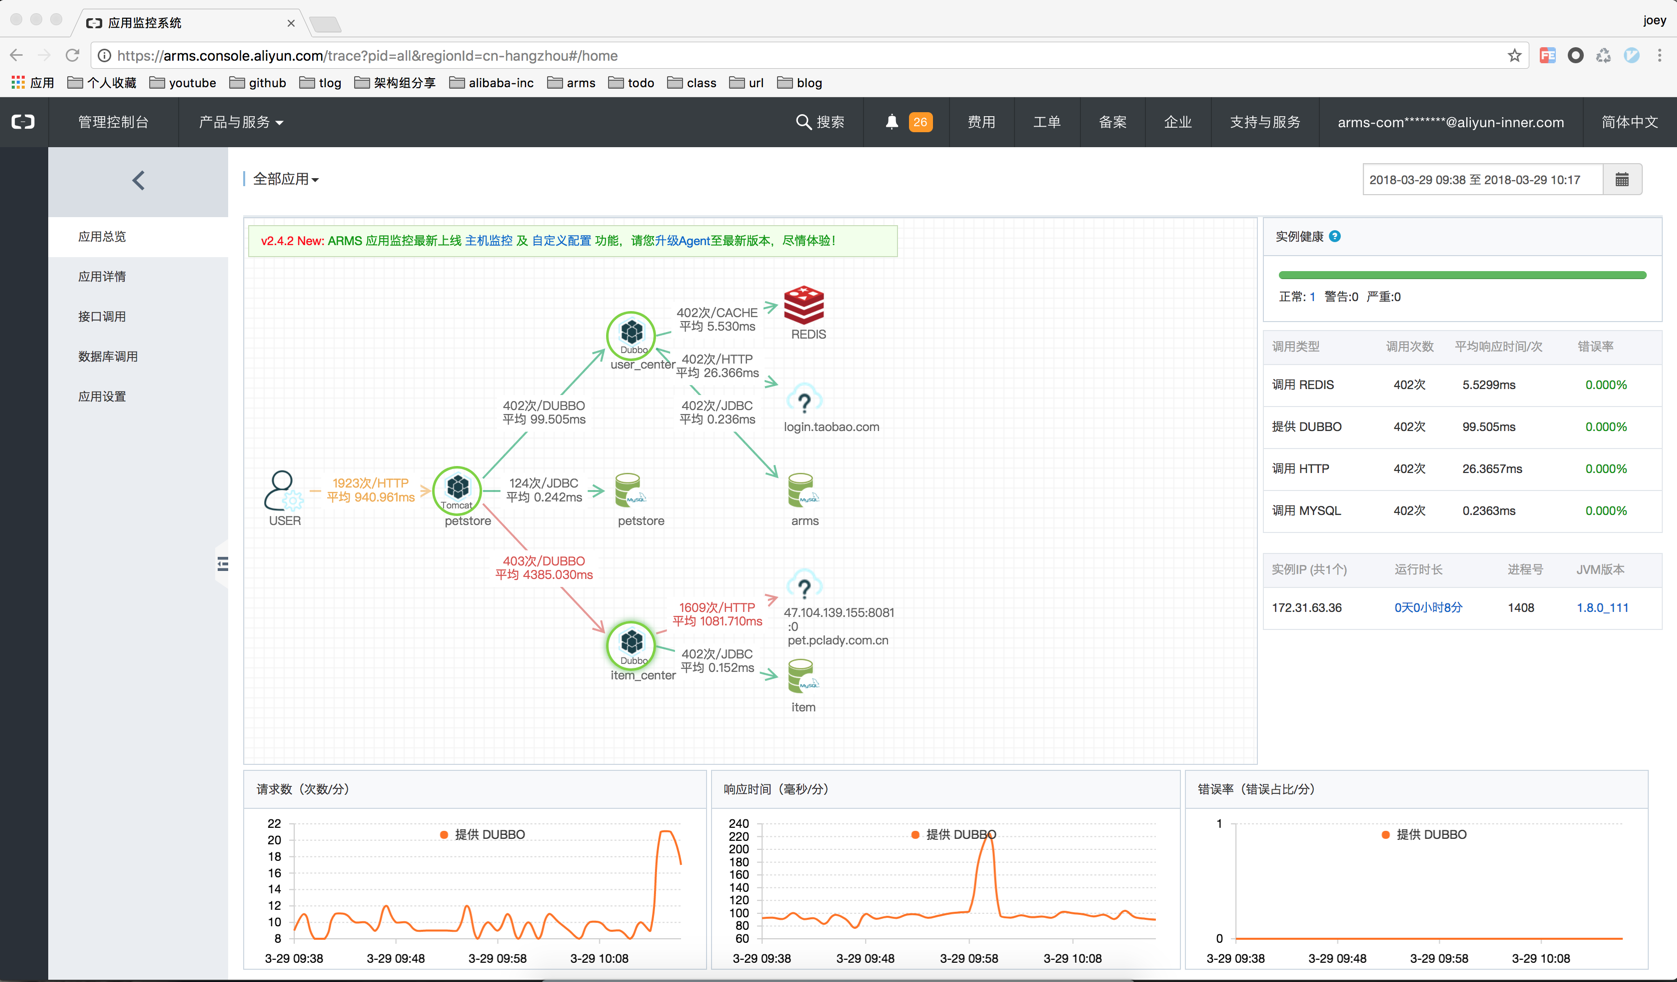
Task: Select the USER node icon
Action: (x=283, y=491)
